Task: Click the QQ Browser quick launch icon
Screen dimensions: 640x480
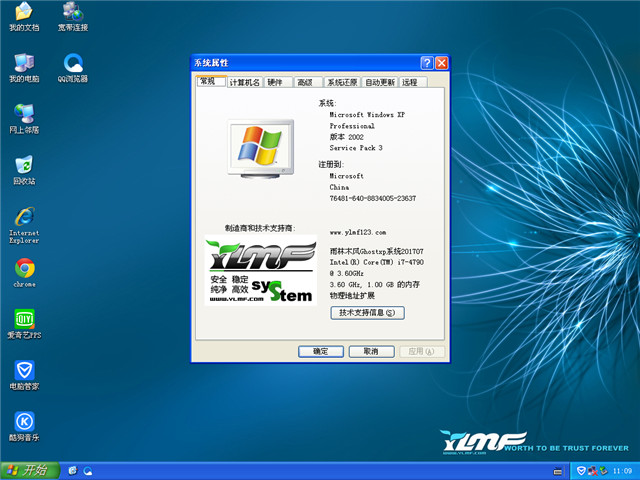Action: 88,471
